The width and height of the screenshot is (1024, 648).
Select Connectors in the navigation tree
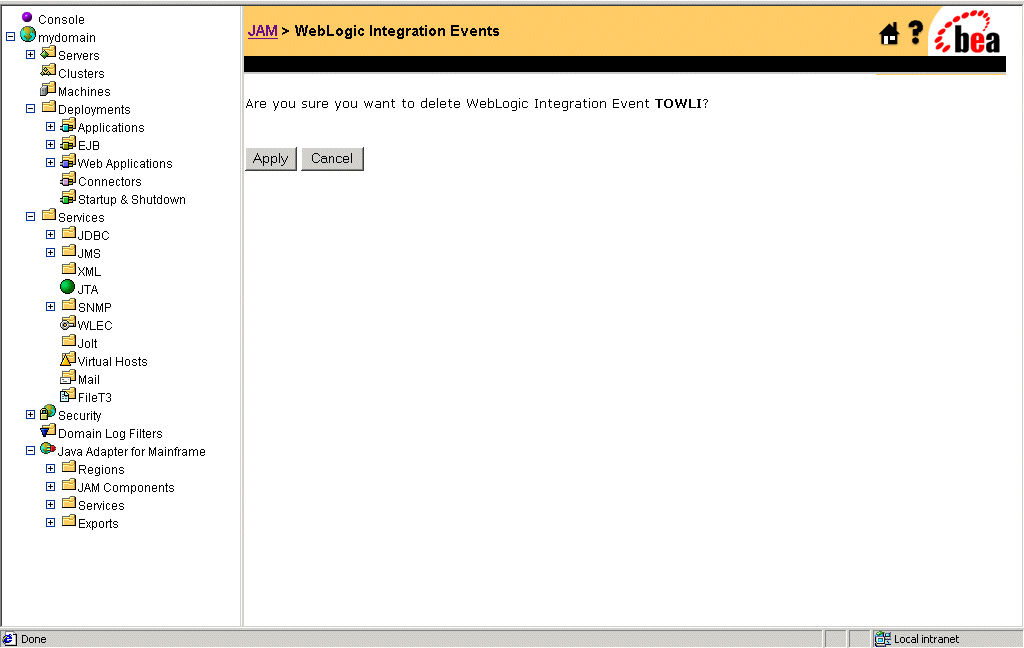pyautogui.click(x=110, y=182)
